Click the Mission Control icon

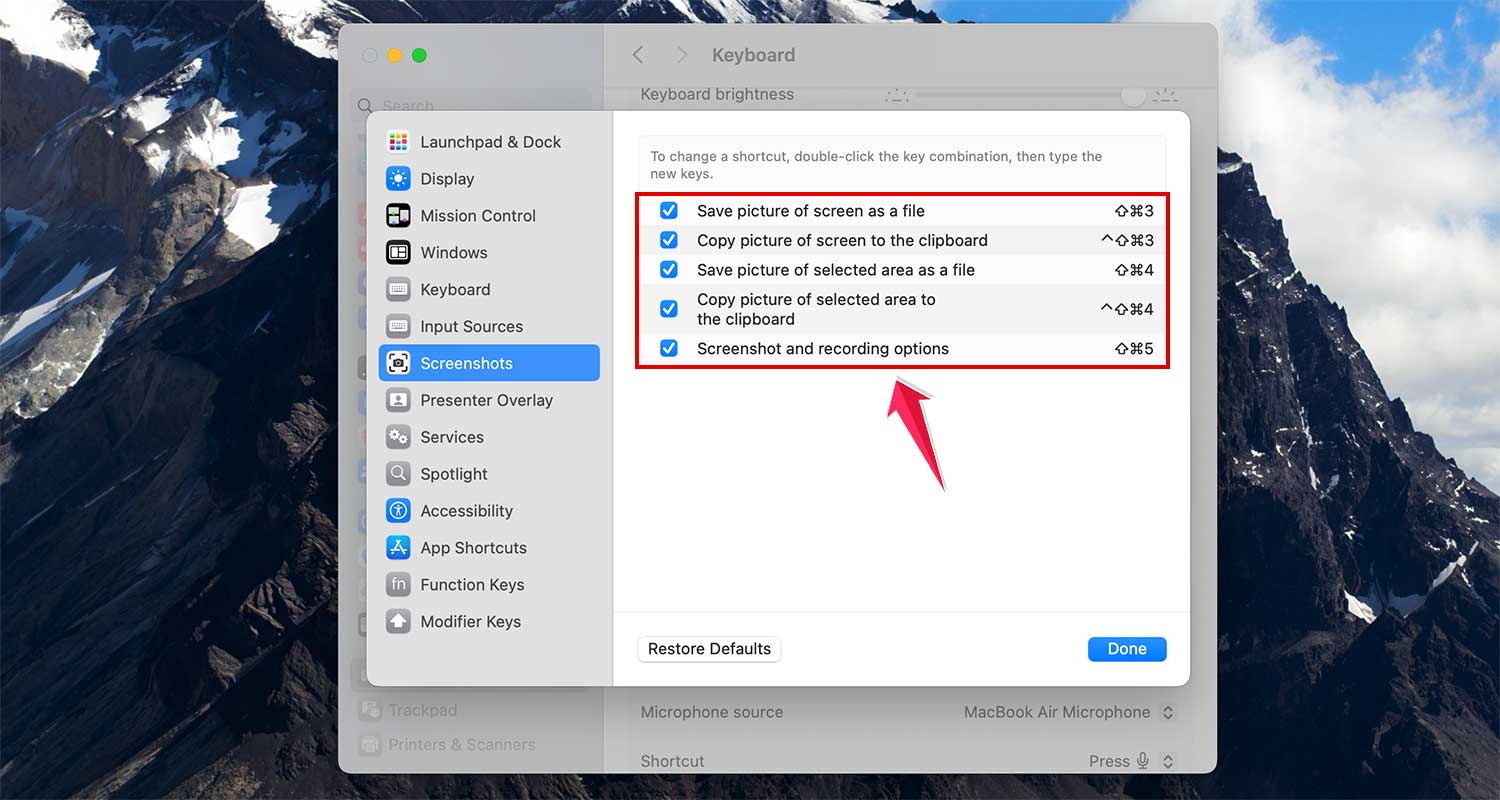(x=398, y=215)
